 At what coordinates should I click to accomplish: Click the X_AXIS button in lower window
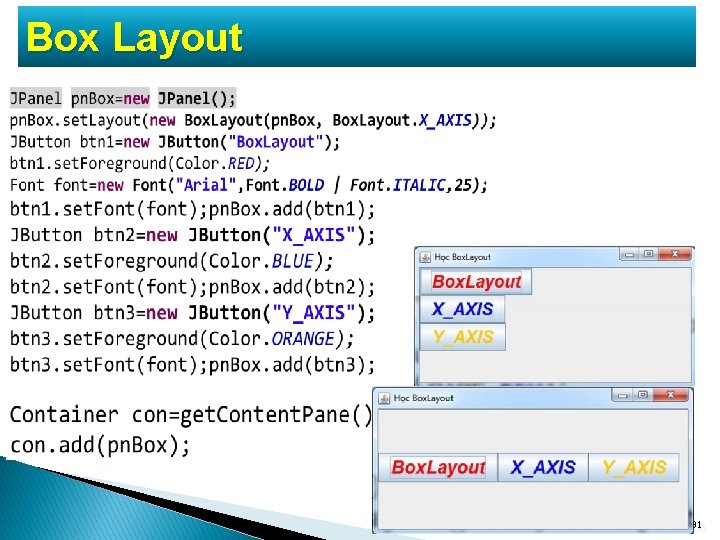click(x=543, y=467)
